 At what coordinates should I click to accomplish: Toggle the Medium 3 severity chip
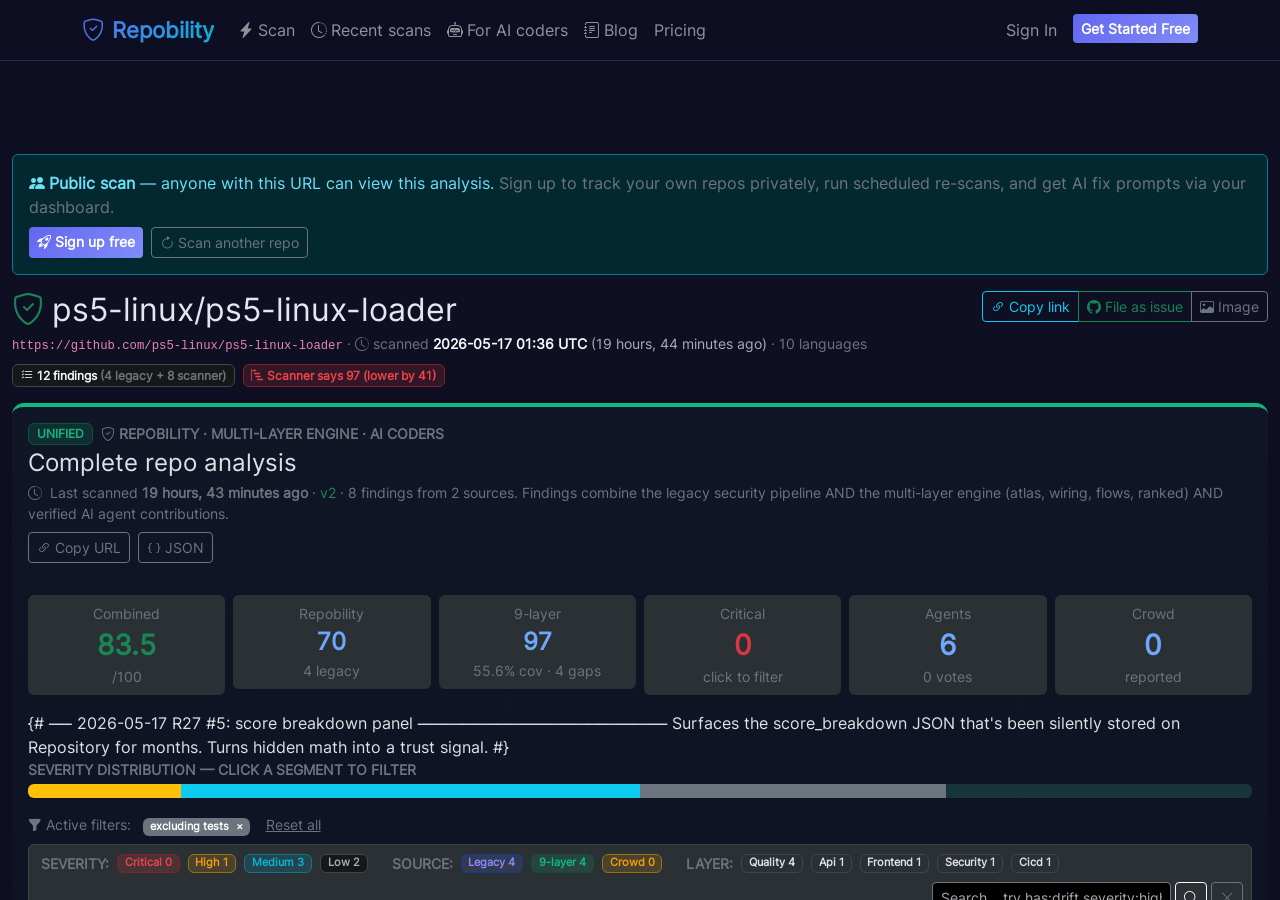click(278, 863)
